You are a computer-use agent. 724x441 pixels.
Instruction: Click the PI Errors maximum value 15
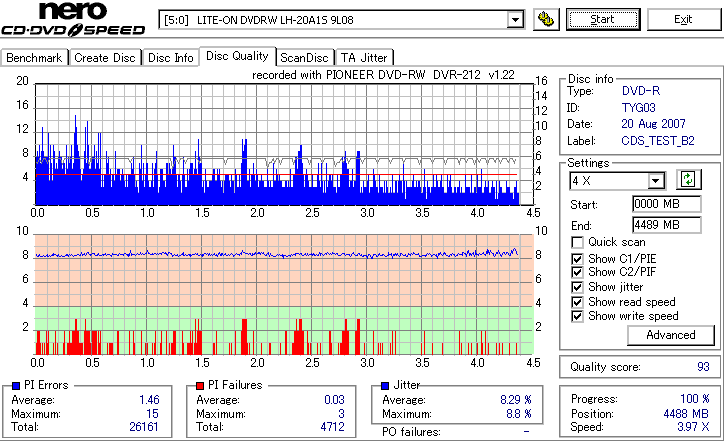[152, 414]
